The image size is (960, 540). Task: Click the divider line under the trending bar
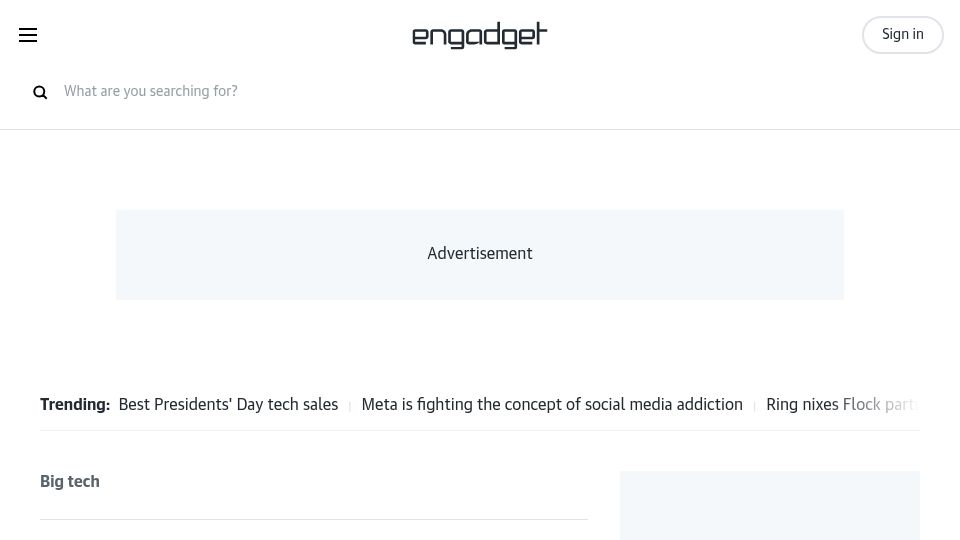[480, 430]
